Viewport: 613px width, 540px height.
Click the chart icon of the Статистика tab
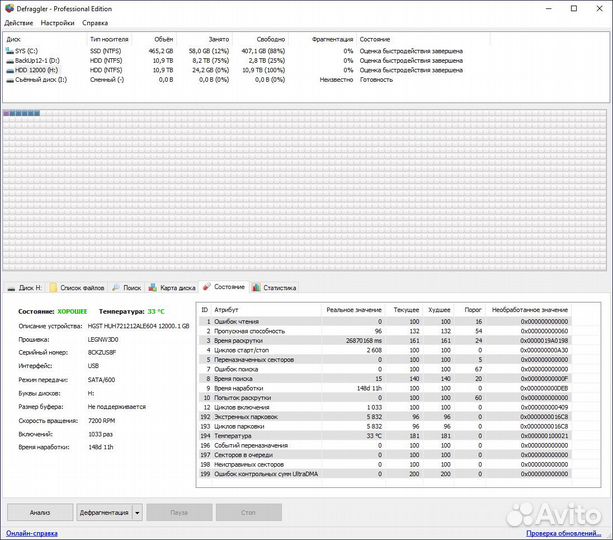pos(256,288)
